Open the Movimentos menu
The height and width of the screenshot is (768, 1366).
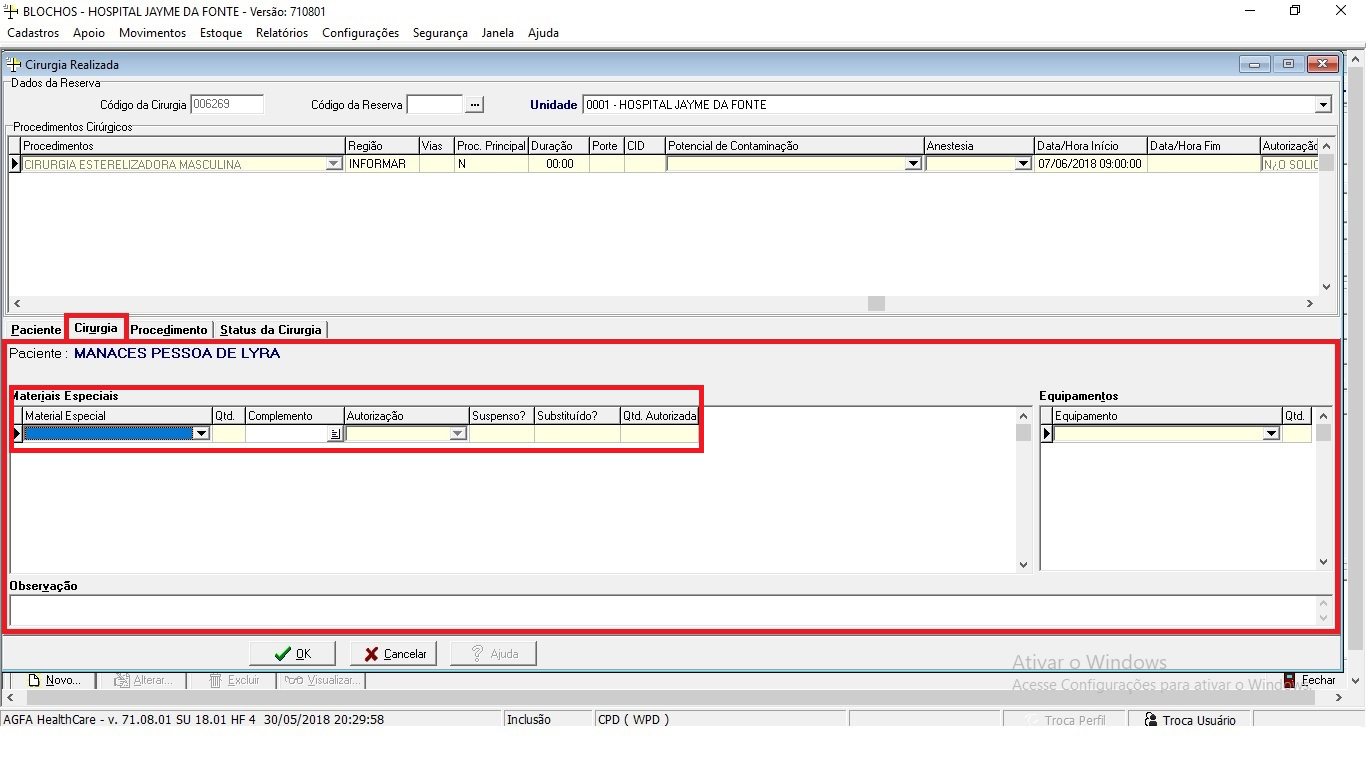click(x=152, y=33)
